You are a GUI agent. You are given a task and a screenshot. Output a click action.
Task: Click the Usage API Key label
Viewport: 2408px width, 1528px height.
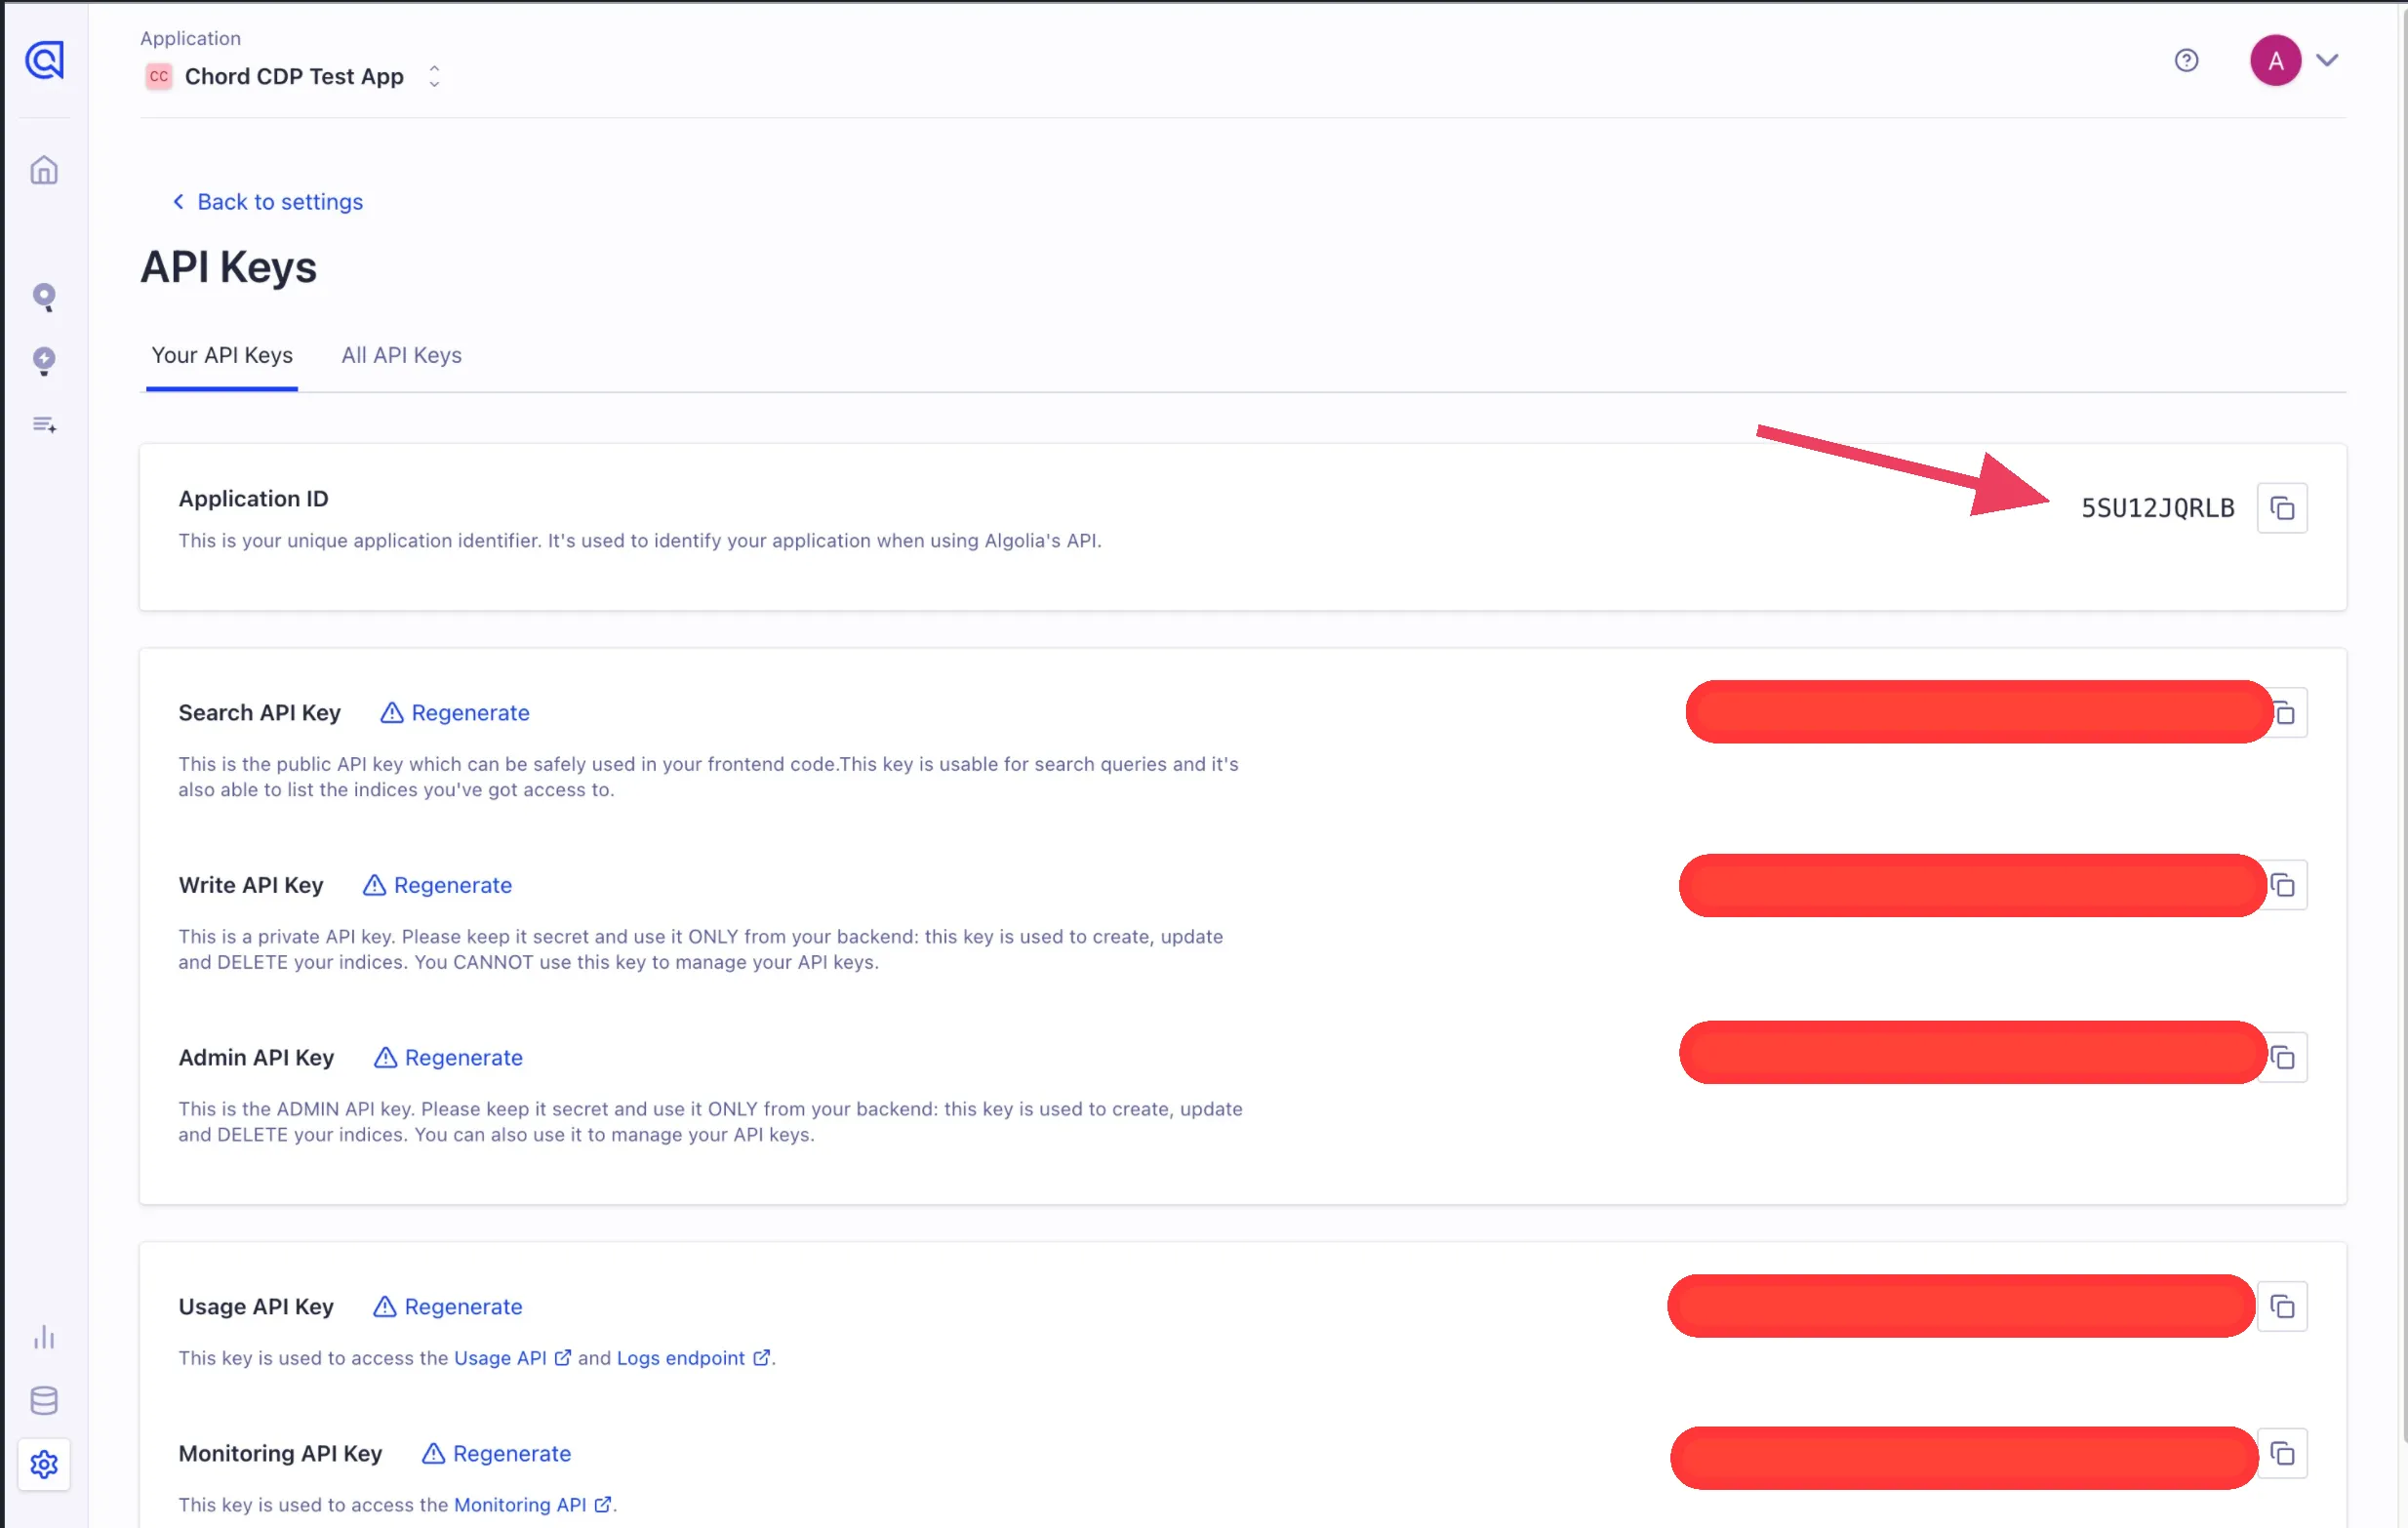click(x=256, y=1306)
